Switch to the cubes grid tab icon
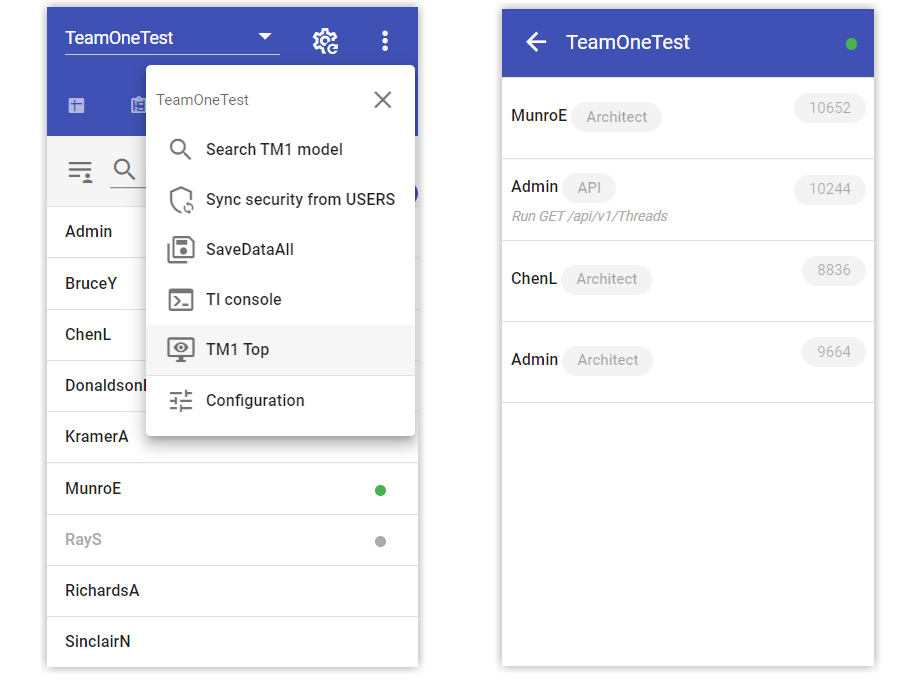921x690 pixels. point(76,106)
